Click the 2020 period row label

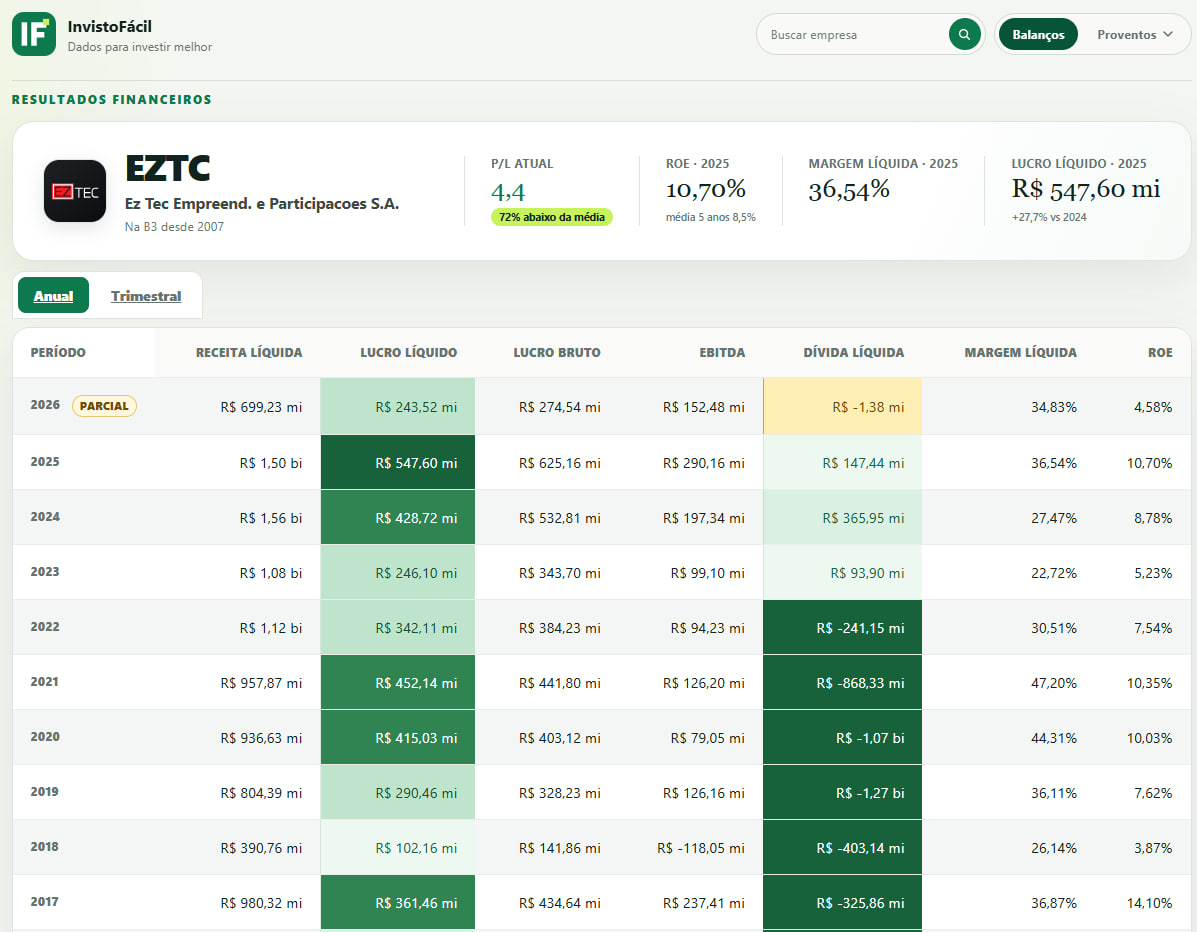[45, 737]
